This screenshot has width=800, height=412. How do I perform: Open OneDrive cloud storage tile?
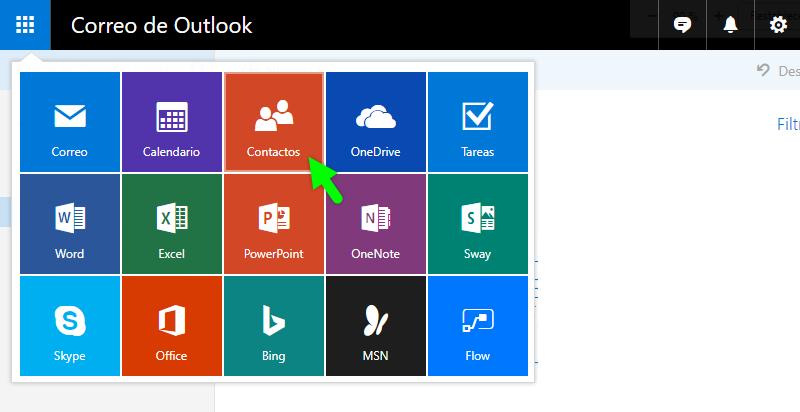[x=376, y=121]
